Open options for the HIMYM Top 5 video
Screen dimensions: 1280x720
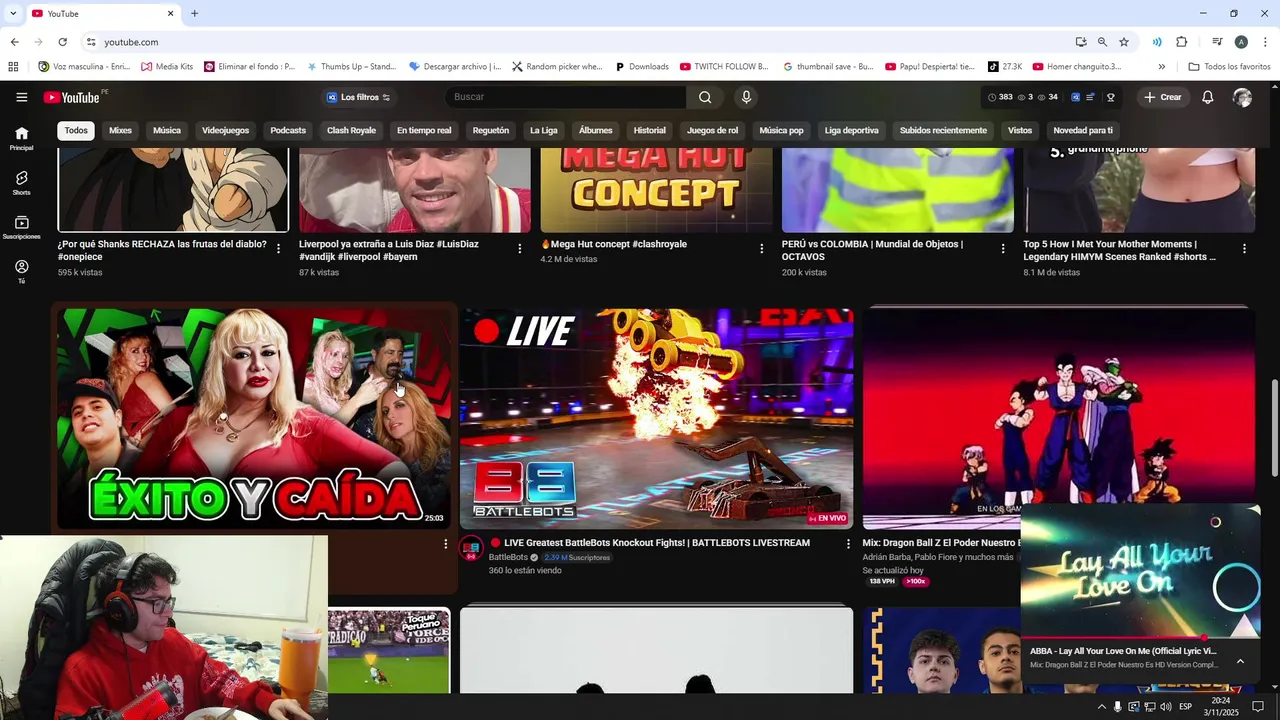[x=1244, y=248]
